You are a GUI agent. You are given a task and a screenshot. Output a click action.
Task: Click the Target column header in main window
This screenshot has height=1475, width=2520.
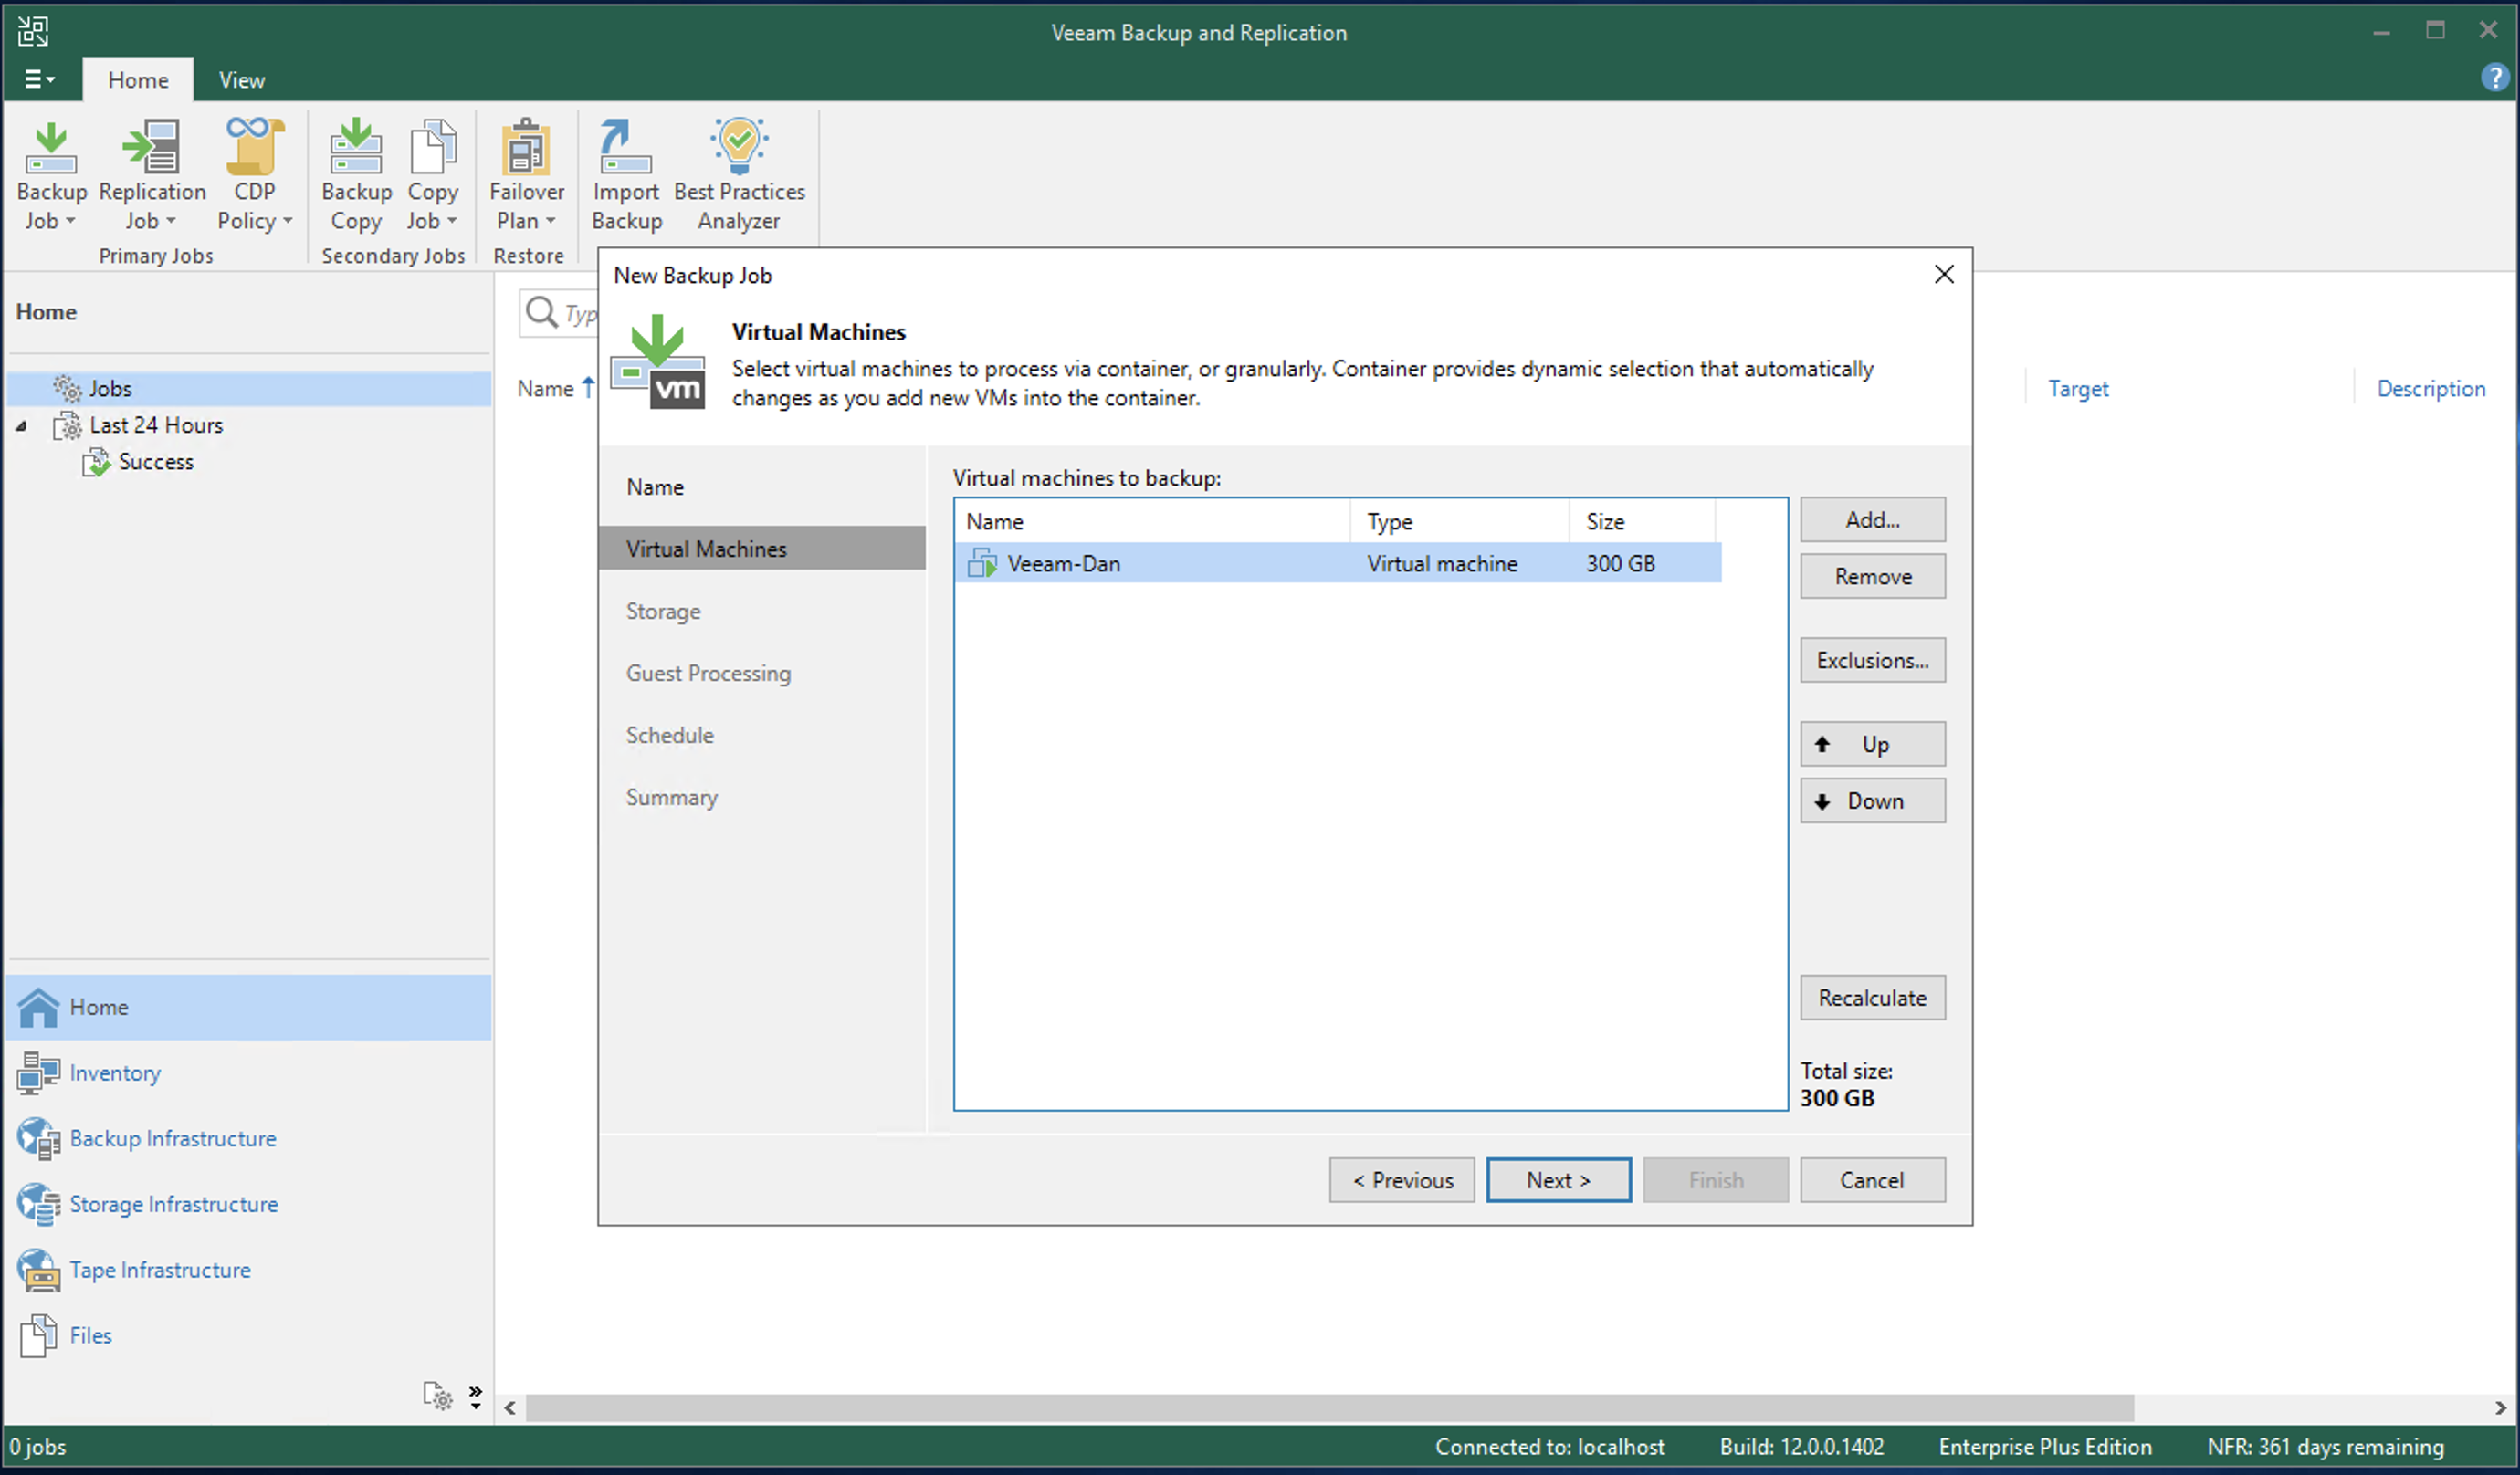2078,389
